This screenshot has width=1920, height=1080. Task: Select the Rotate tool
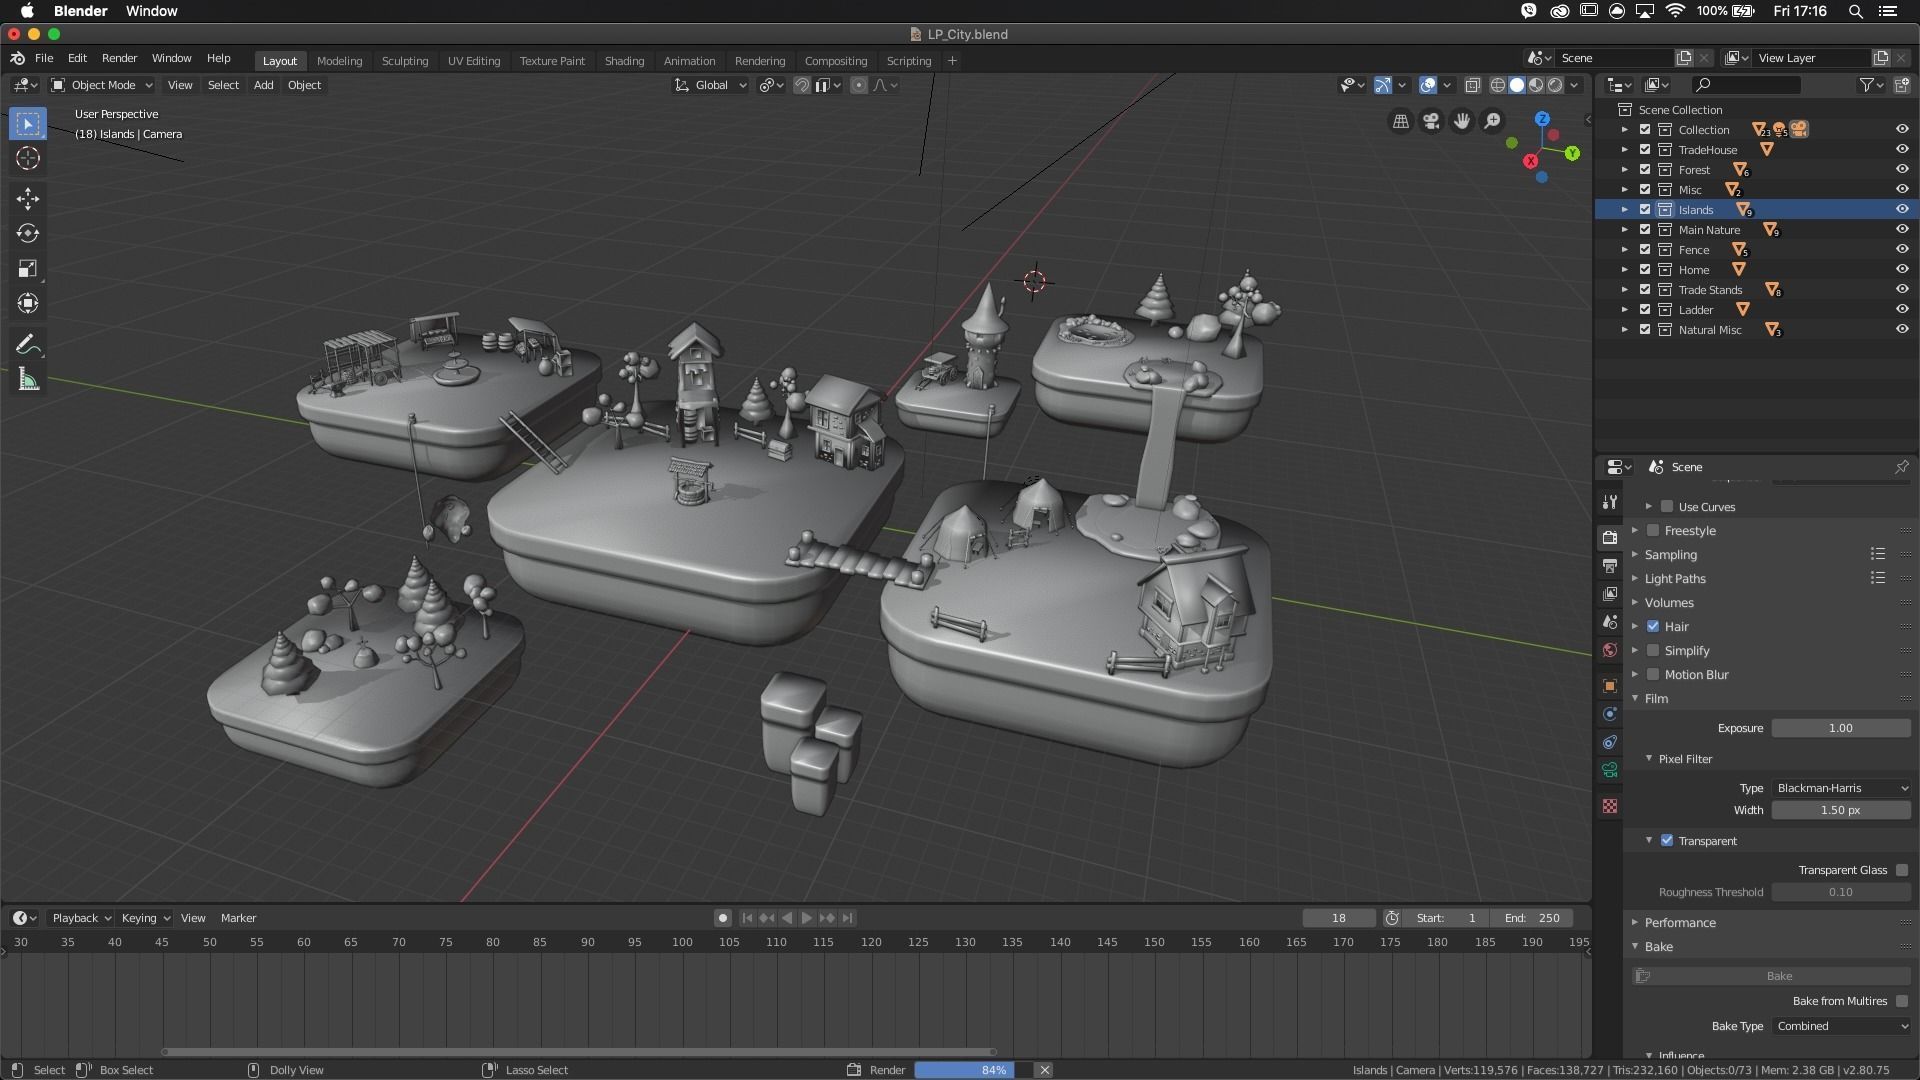coord(28,233)
